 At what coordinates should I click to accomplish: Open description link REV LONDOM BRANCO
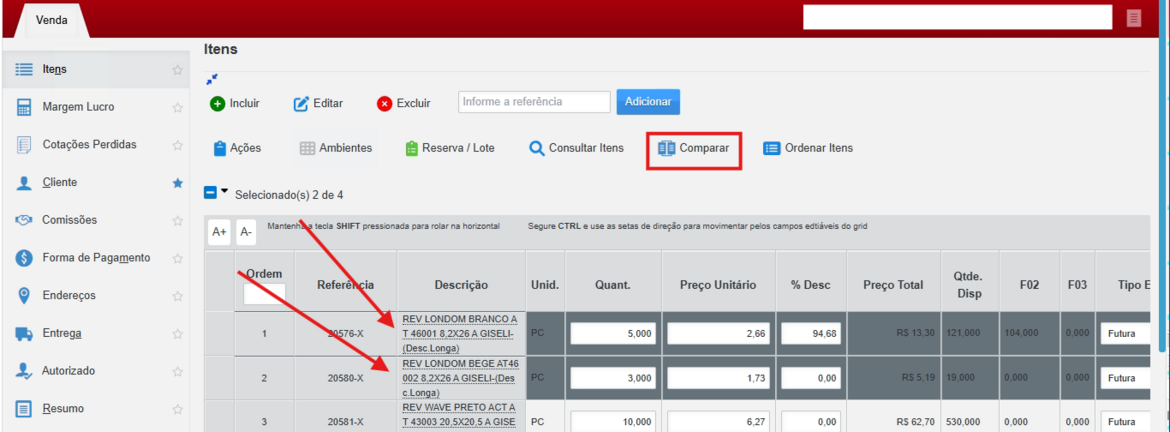pyautogui.click(x=461, y=332)
